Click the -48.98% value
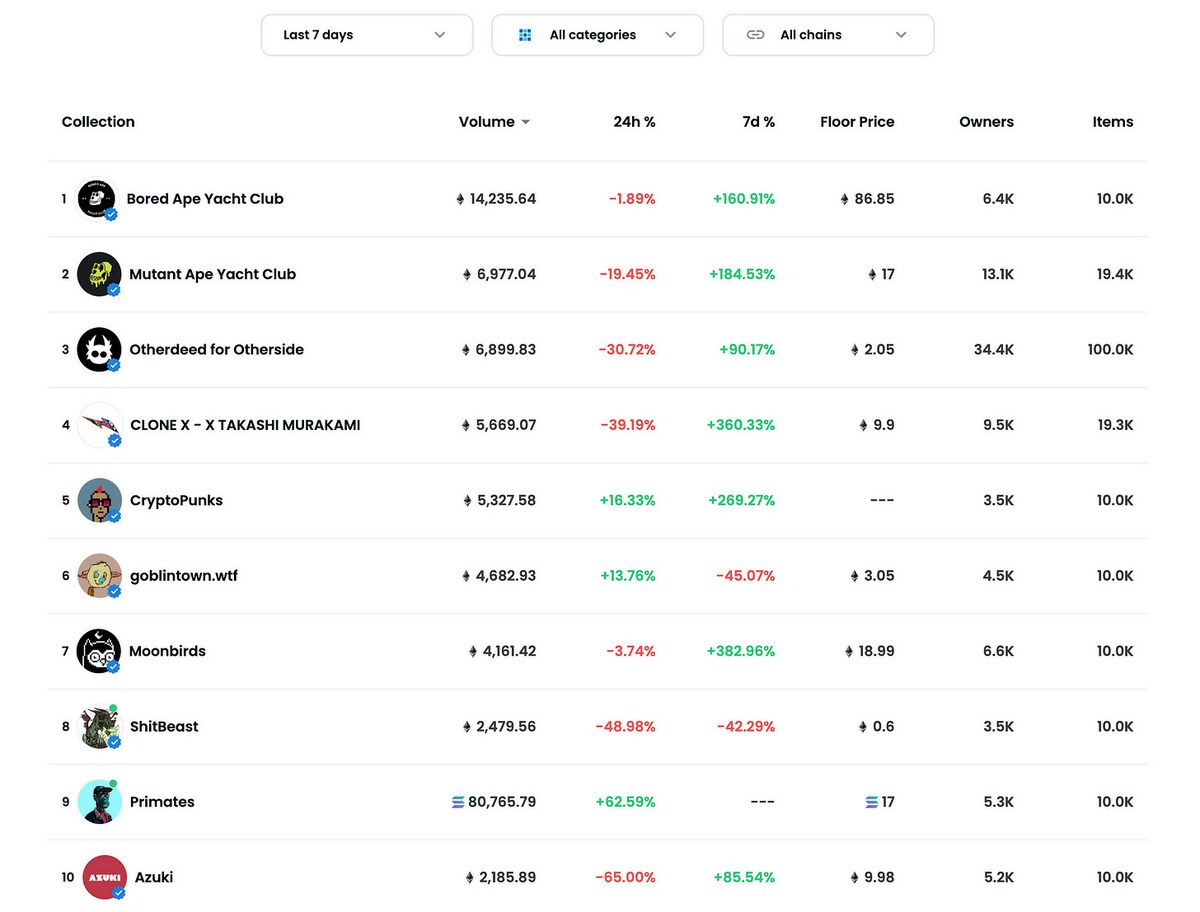 [625, 727]
